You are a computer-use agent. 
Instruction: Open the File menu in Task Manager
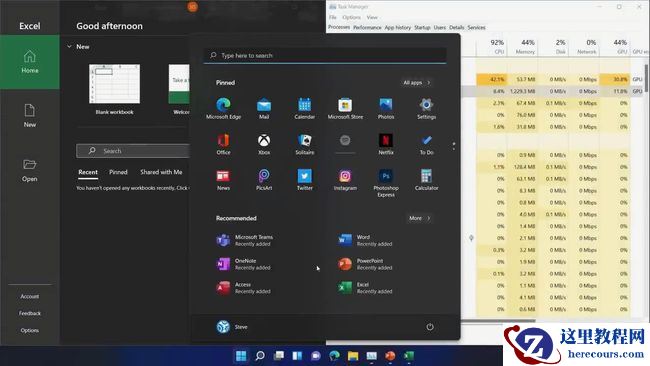(x=332, y=17)
